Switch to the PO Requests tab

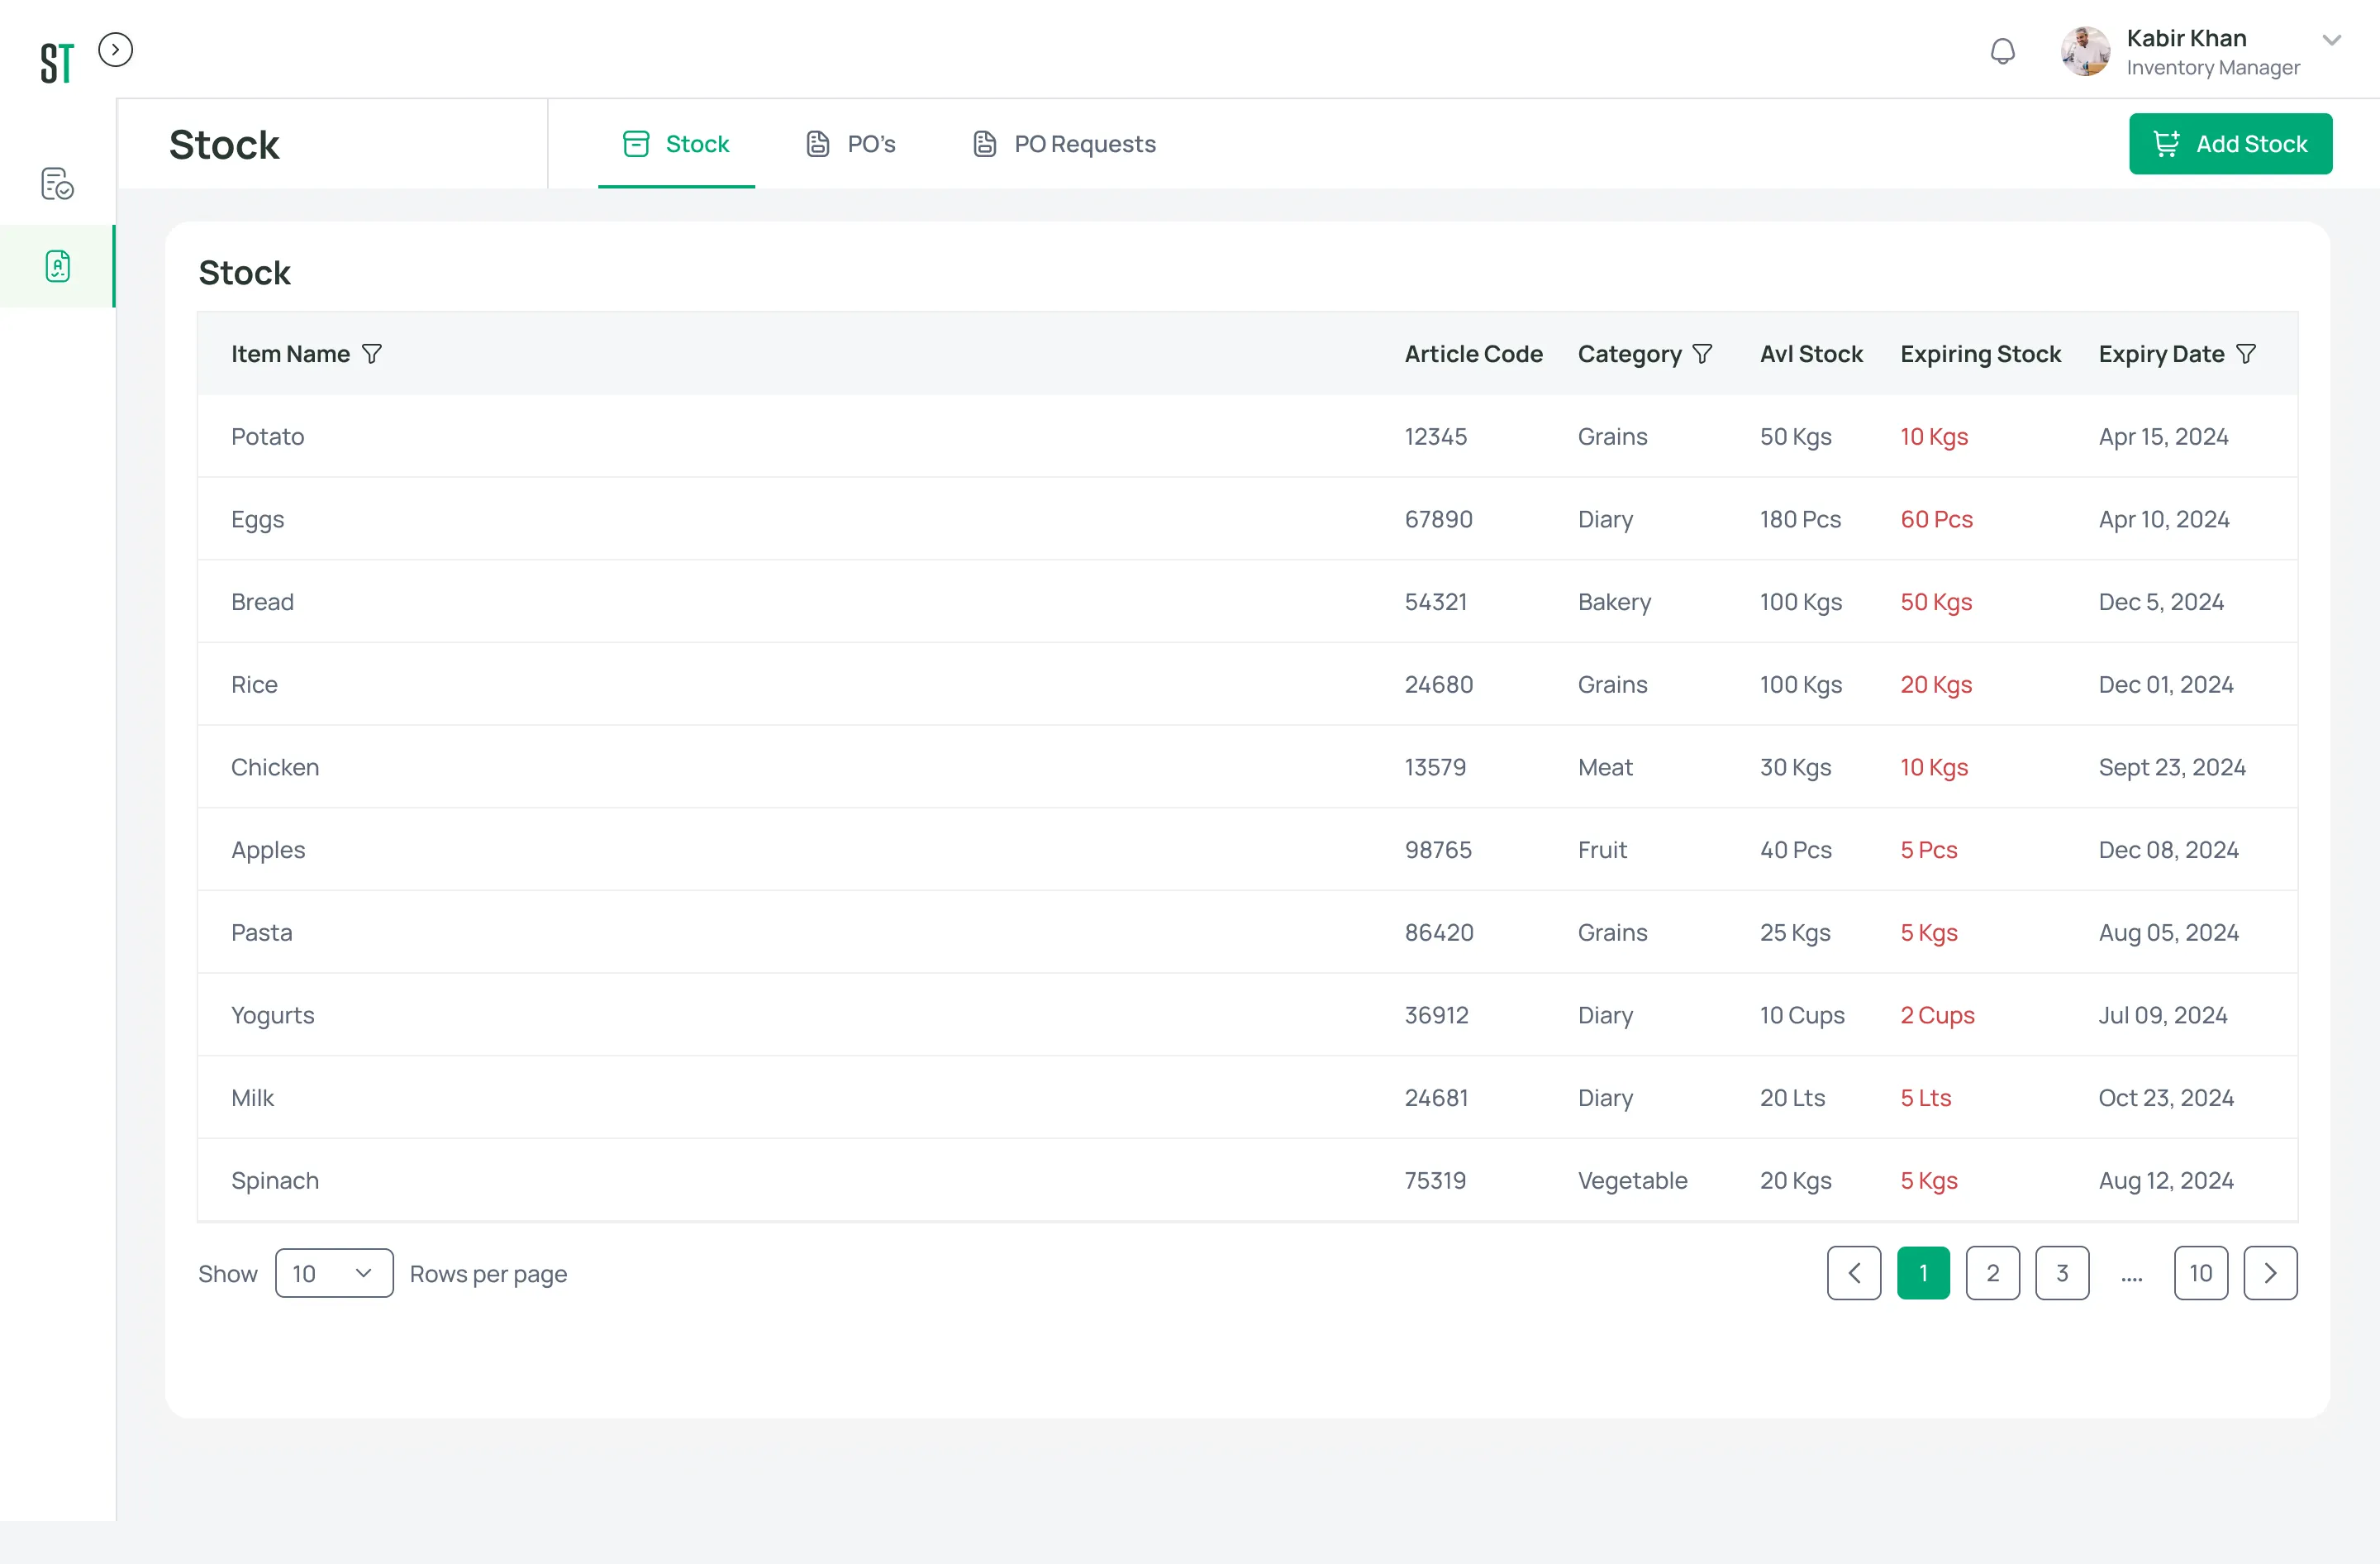pos(1064,144)
